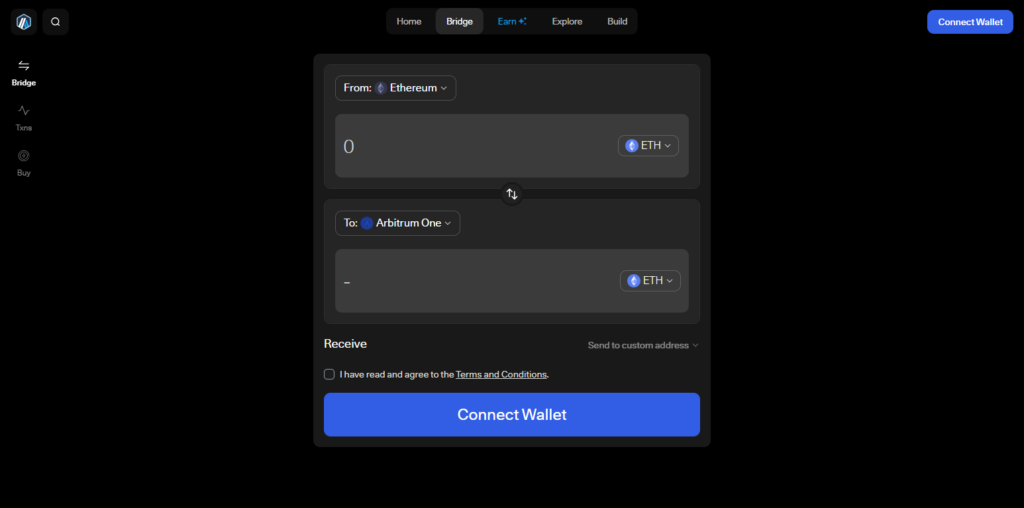Screen dimensions: 1024x508
Task: Open the Buy sidebar icon
Action: (x=24, y=155)
